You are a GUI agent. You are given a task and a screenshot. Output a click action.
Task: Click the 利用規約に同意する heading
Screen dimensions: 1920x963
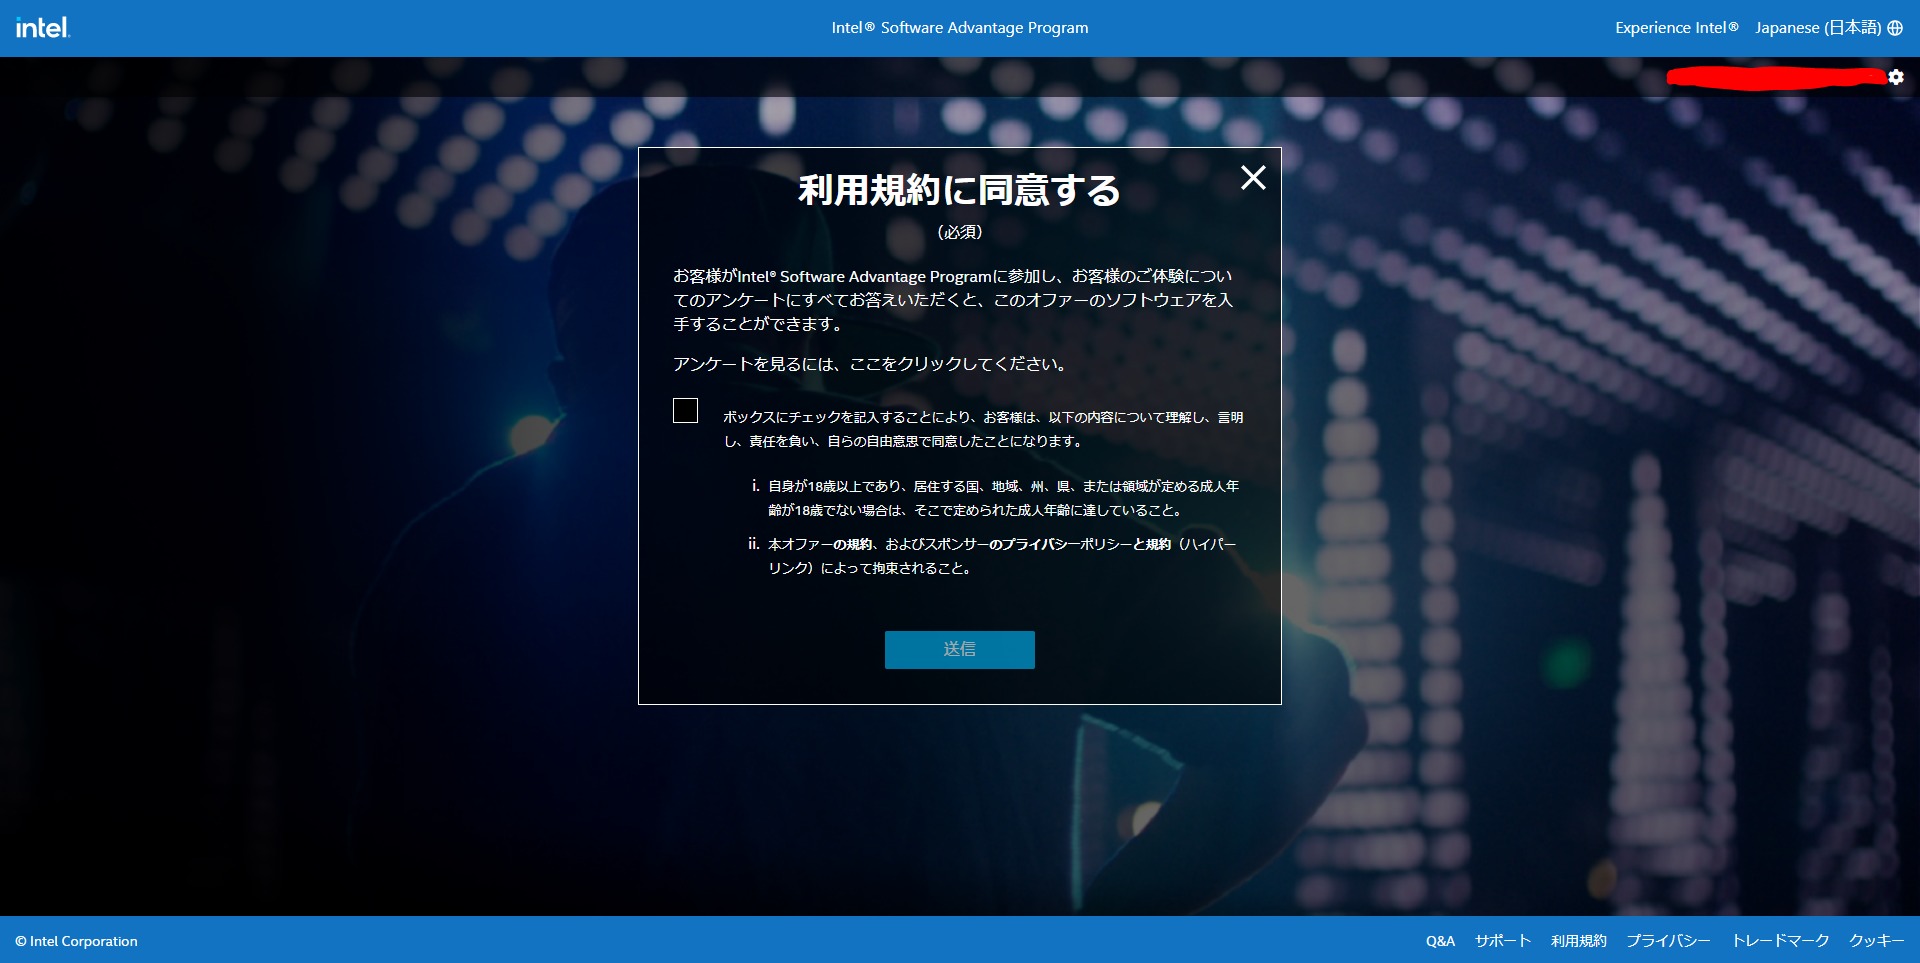(x=960, y=190)
